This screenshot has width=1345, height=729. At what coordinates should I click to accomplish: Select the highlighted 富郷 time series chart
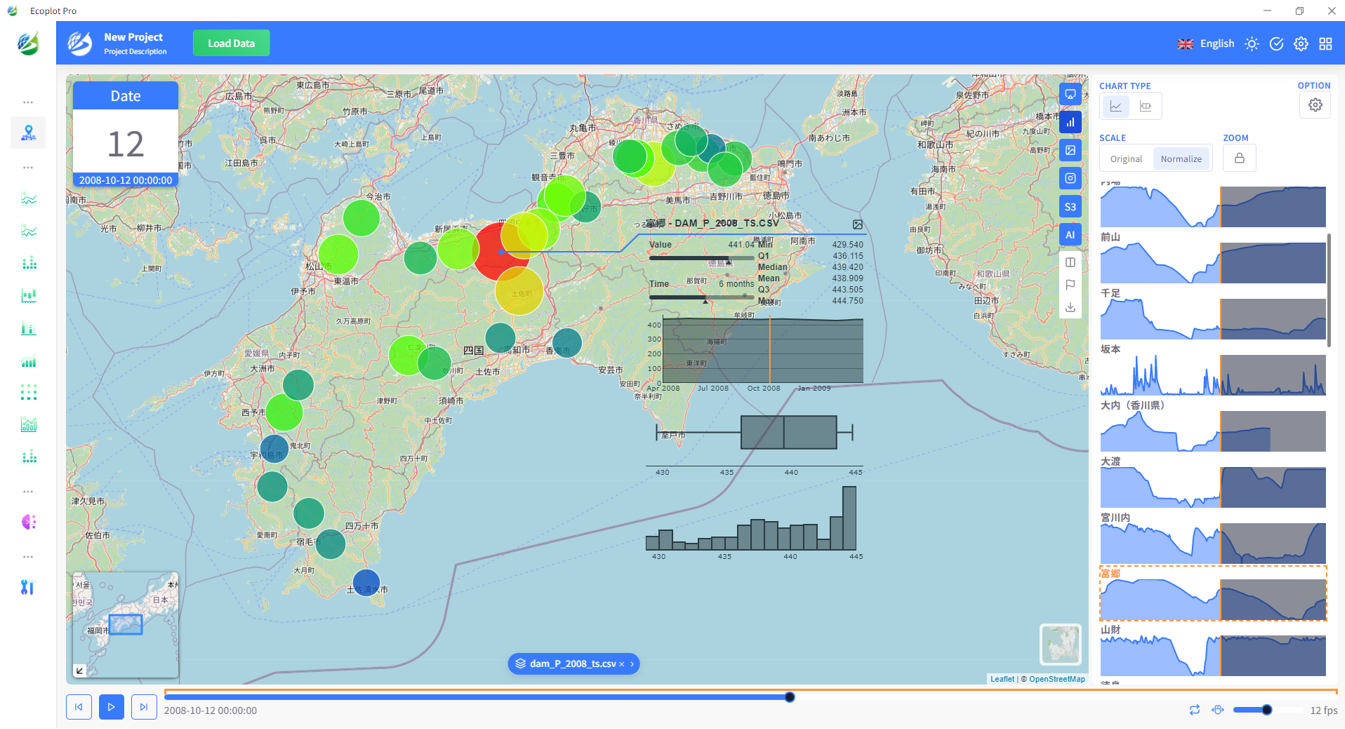[1213, 594]
